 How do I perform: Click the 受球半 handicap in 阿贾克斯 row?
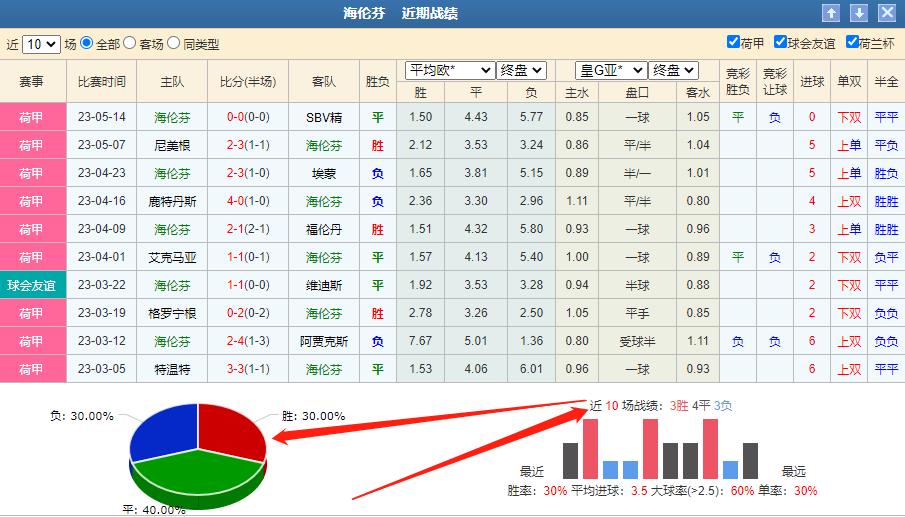(x=637, y=342)
